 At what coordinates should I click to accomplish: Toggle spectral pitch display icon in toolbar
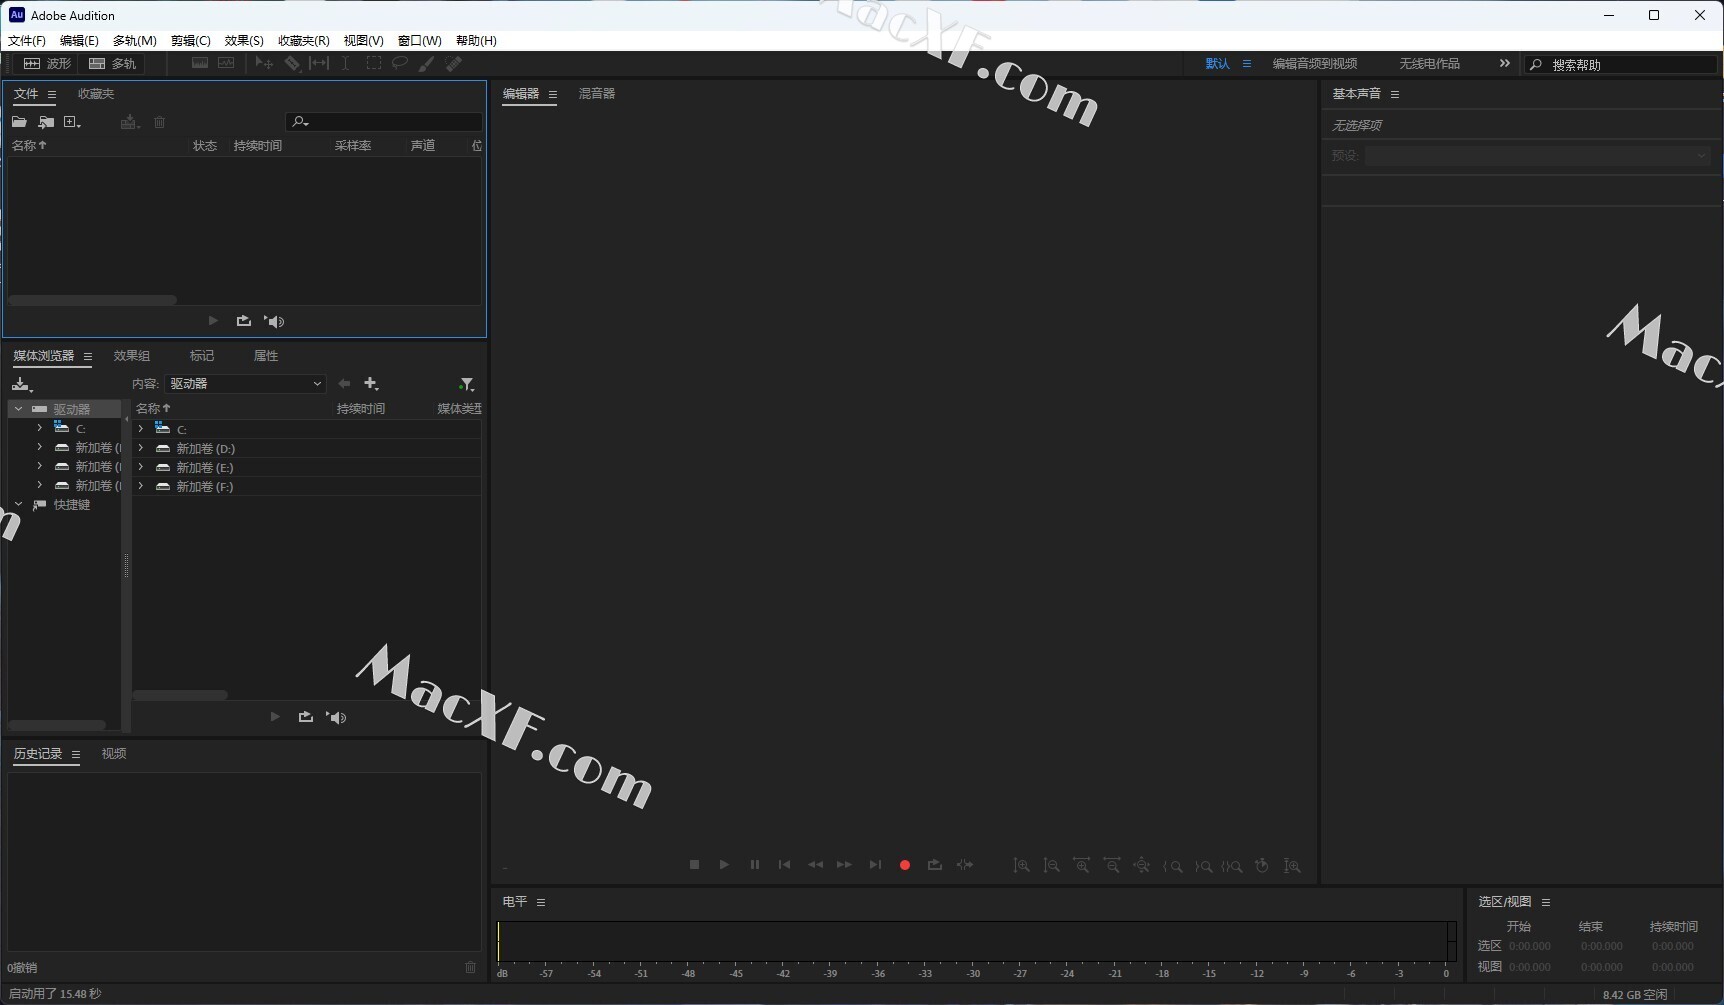[x=226, y=63]
